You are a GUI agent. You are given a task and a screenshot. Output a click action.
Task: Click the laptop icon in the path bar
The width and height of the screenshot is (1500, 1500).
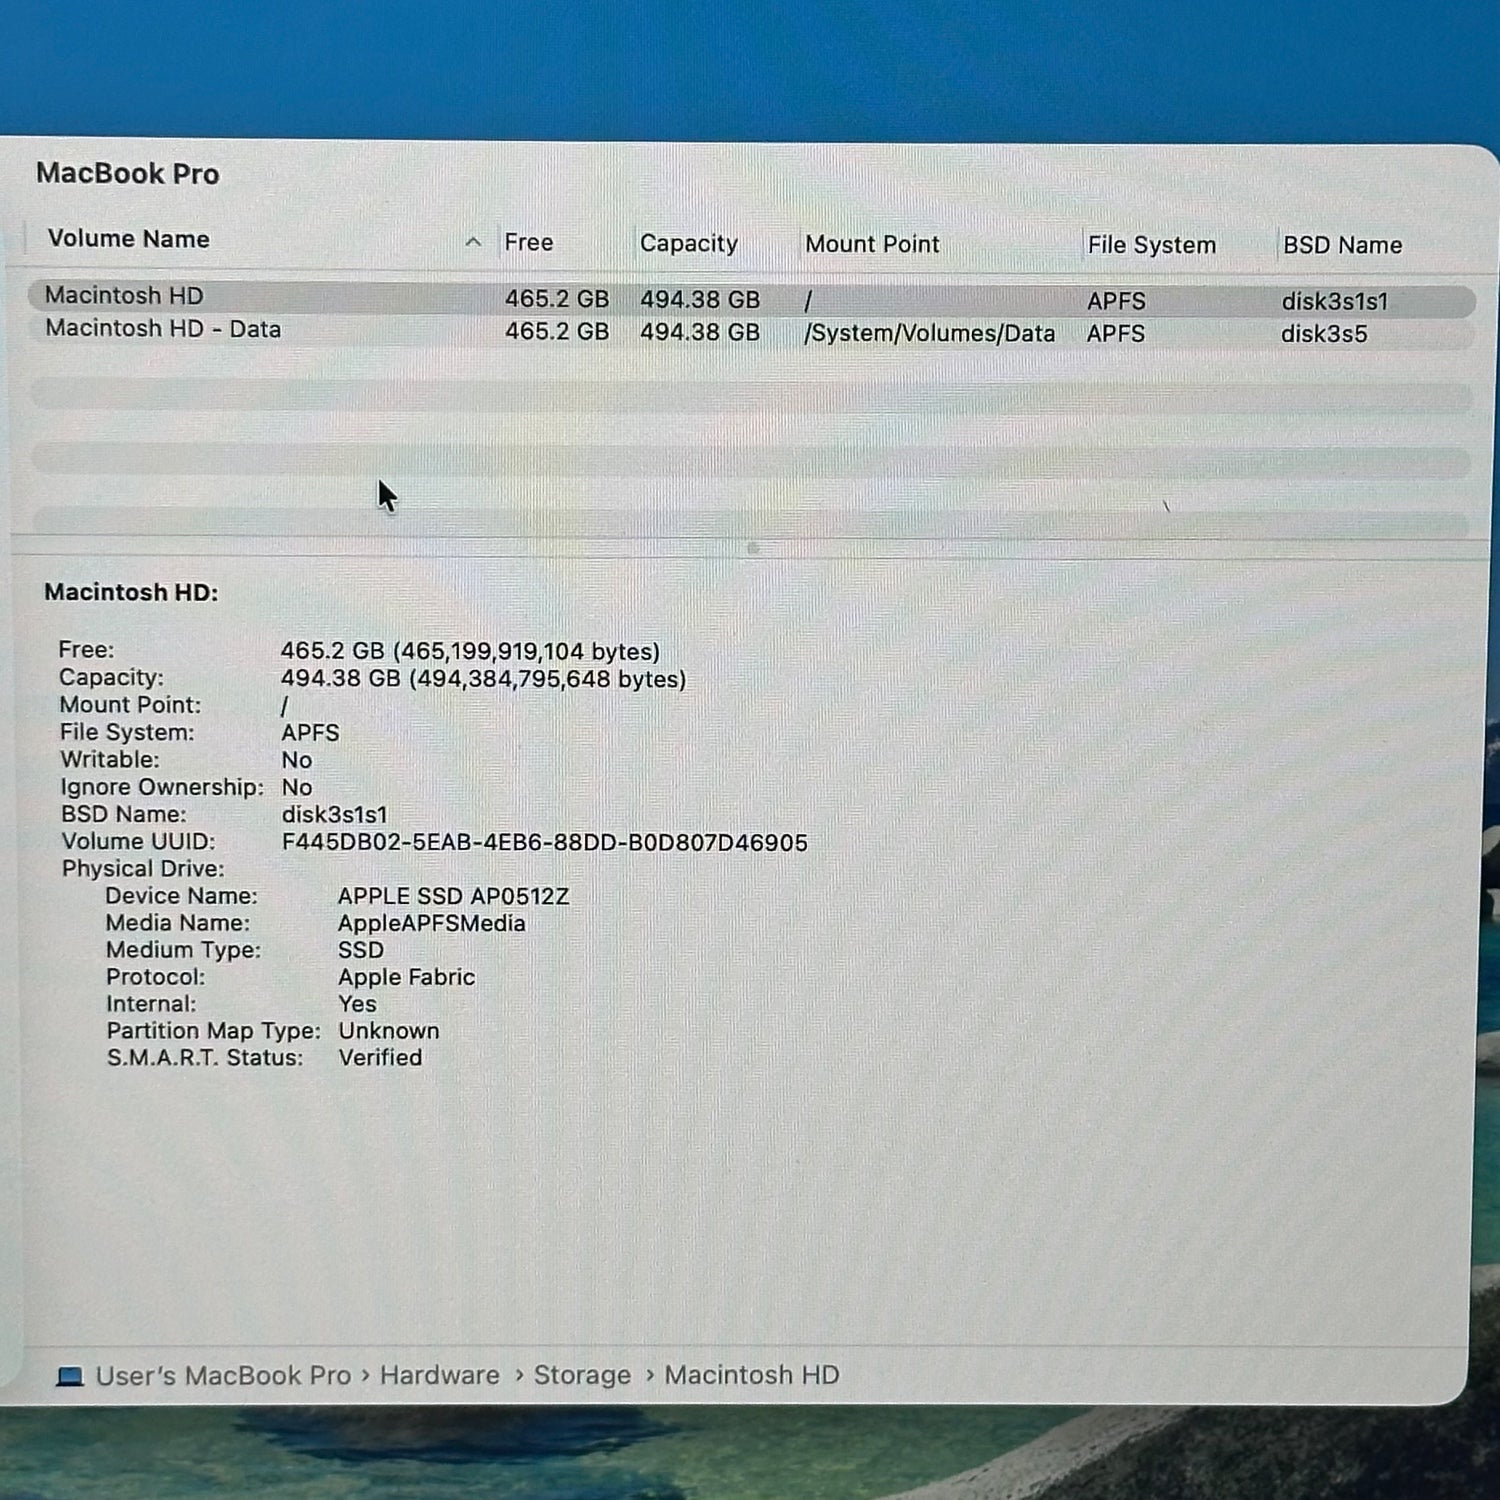pyautogui.click(x=70, y=1377)
